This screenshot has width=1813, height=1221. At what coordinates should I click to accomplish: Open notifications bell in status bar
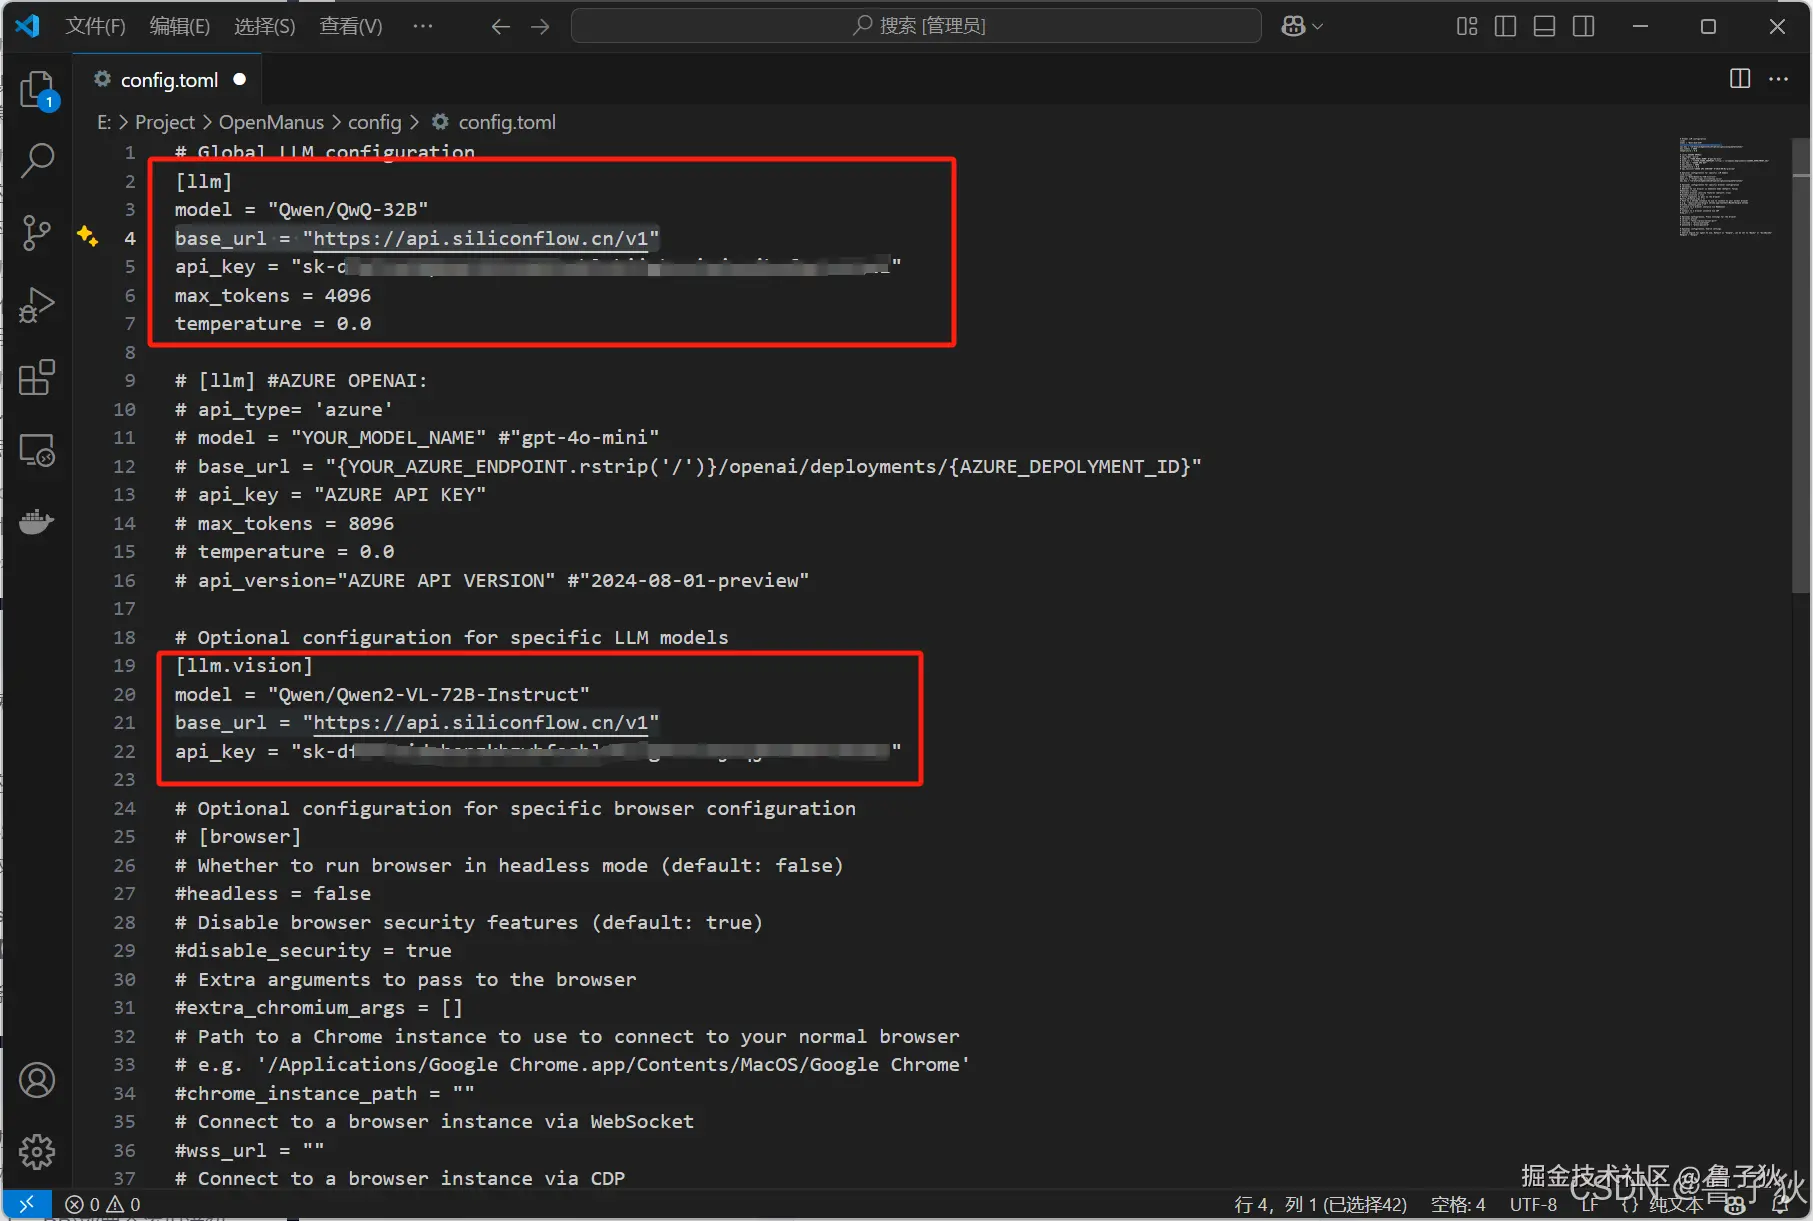coord(1781,1205)
